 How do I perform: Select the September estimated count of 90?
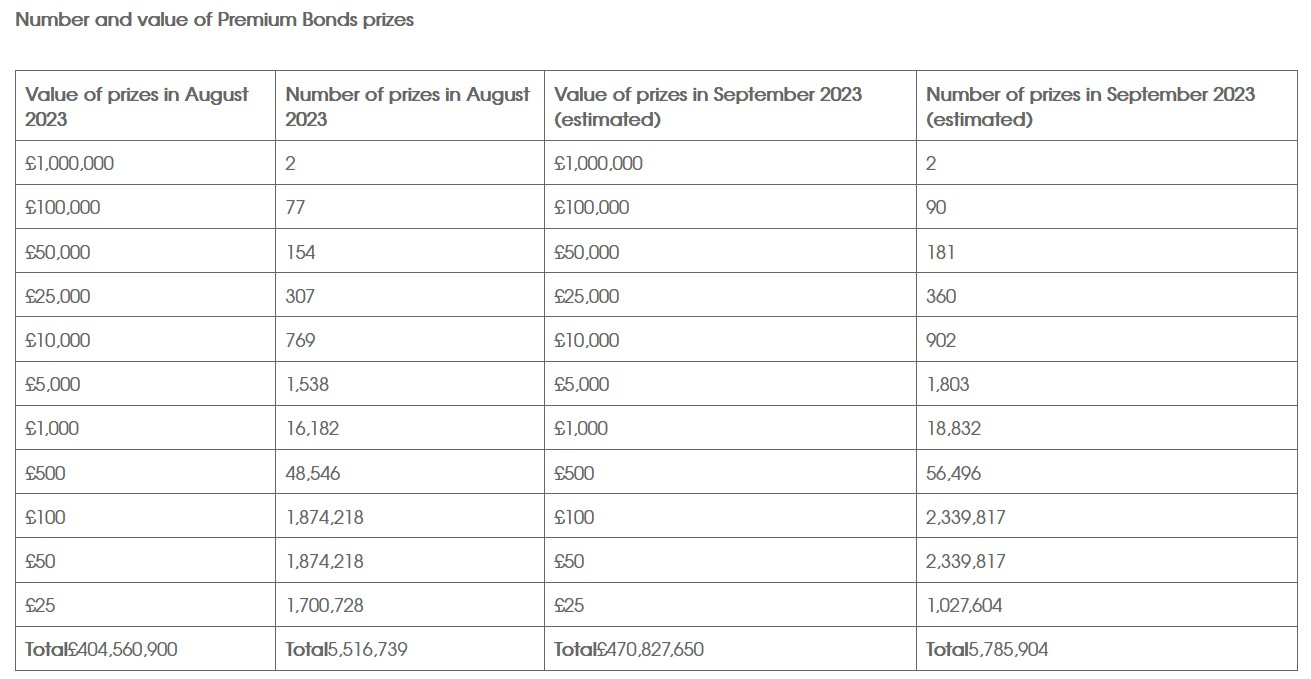click(1106, 207)
